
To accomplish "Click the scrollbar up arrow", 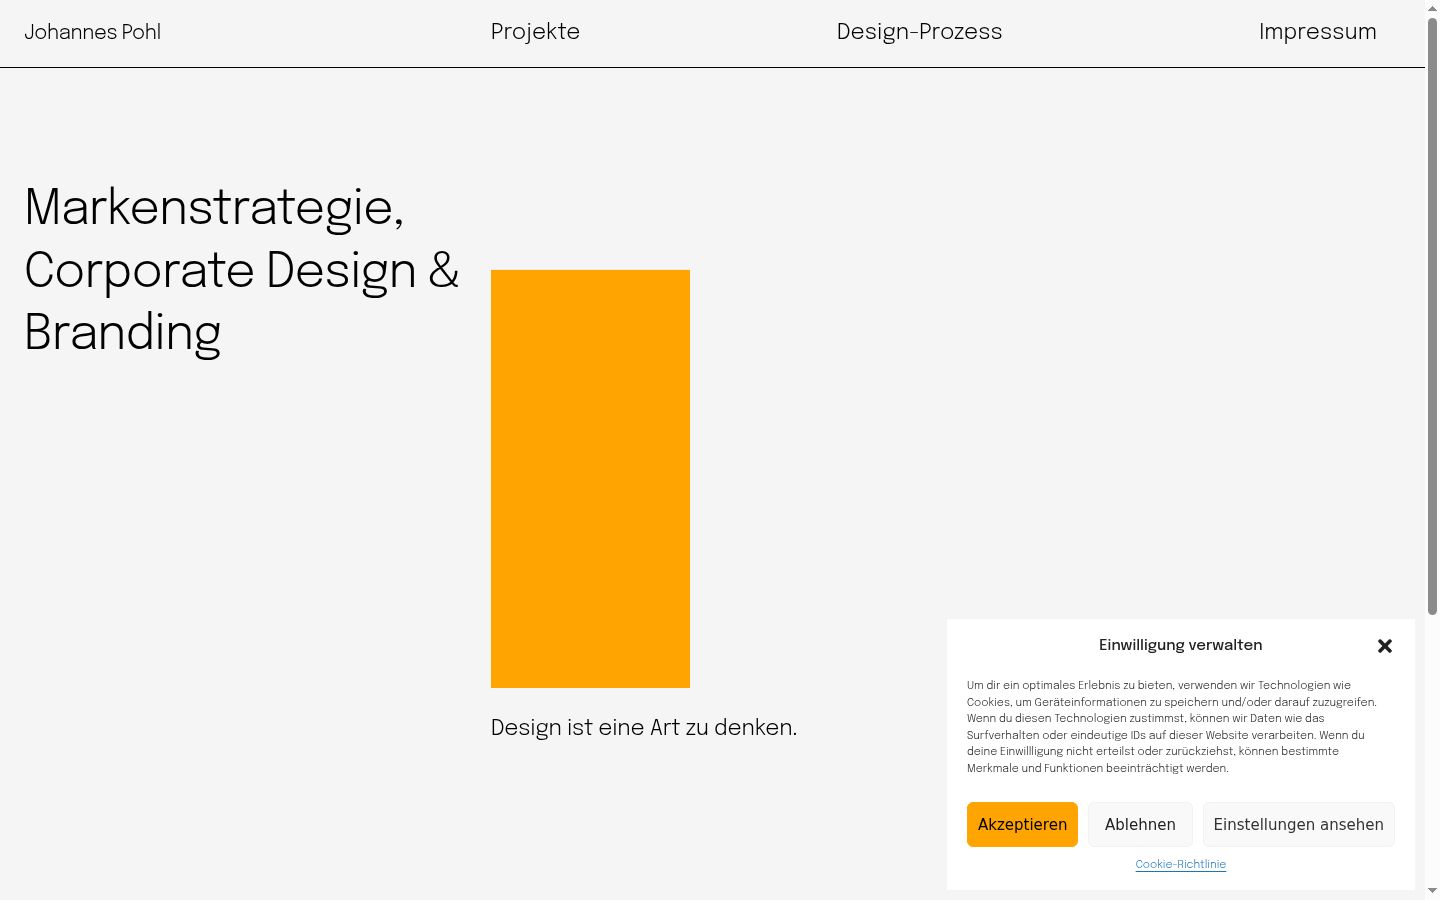I will [1432, 7].
